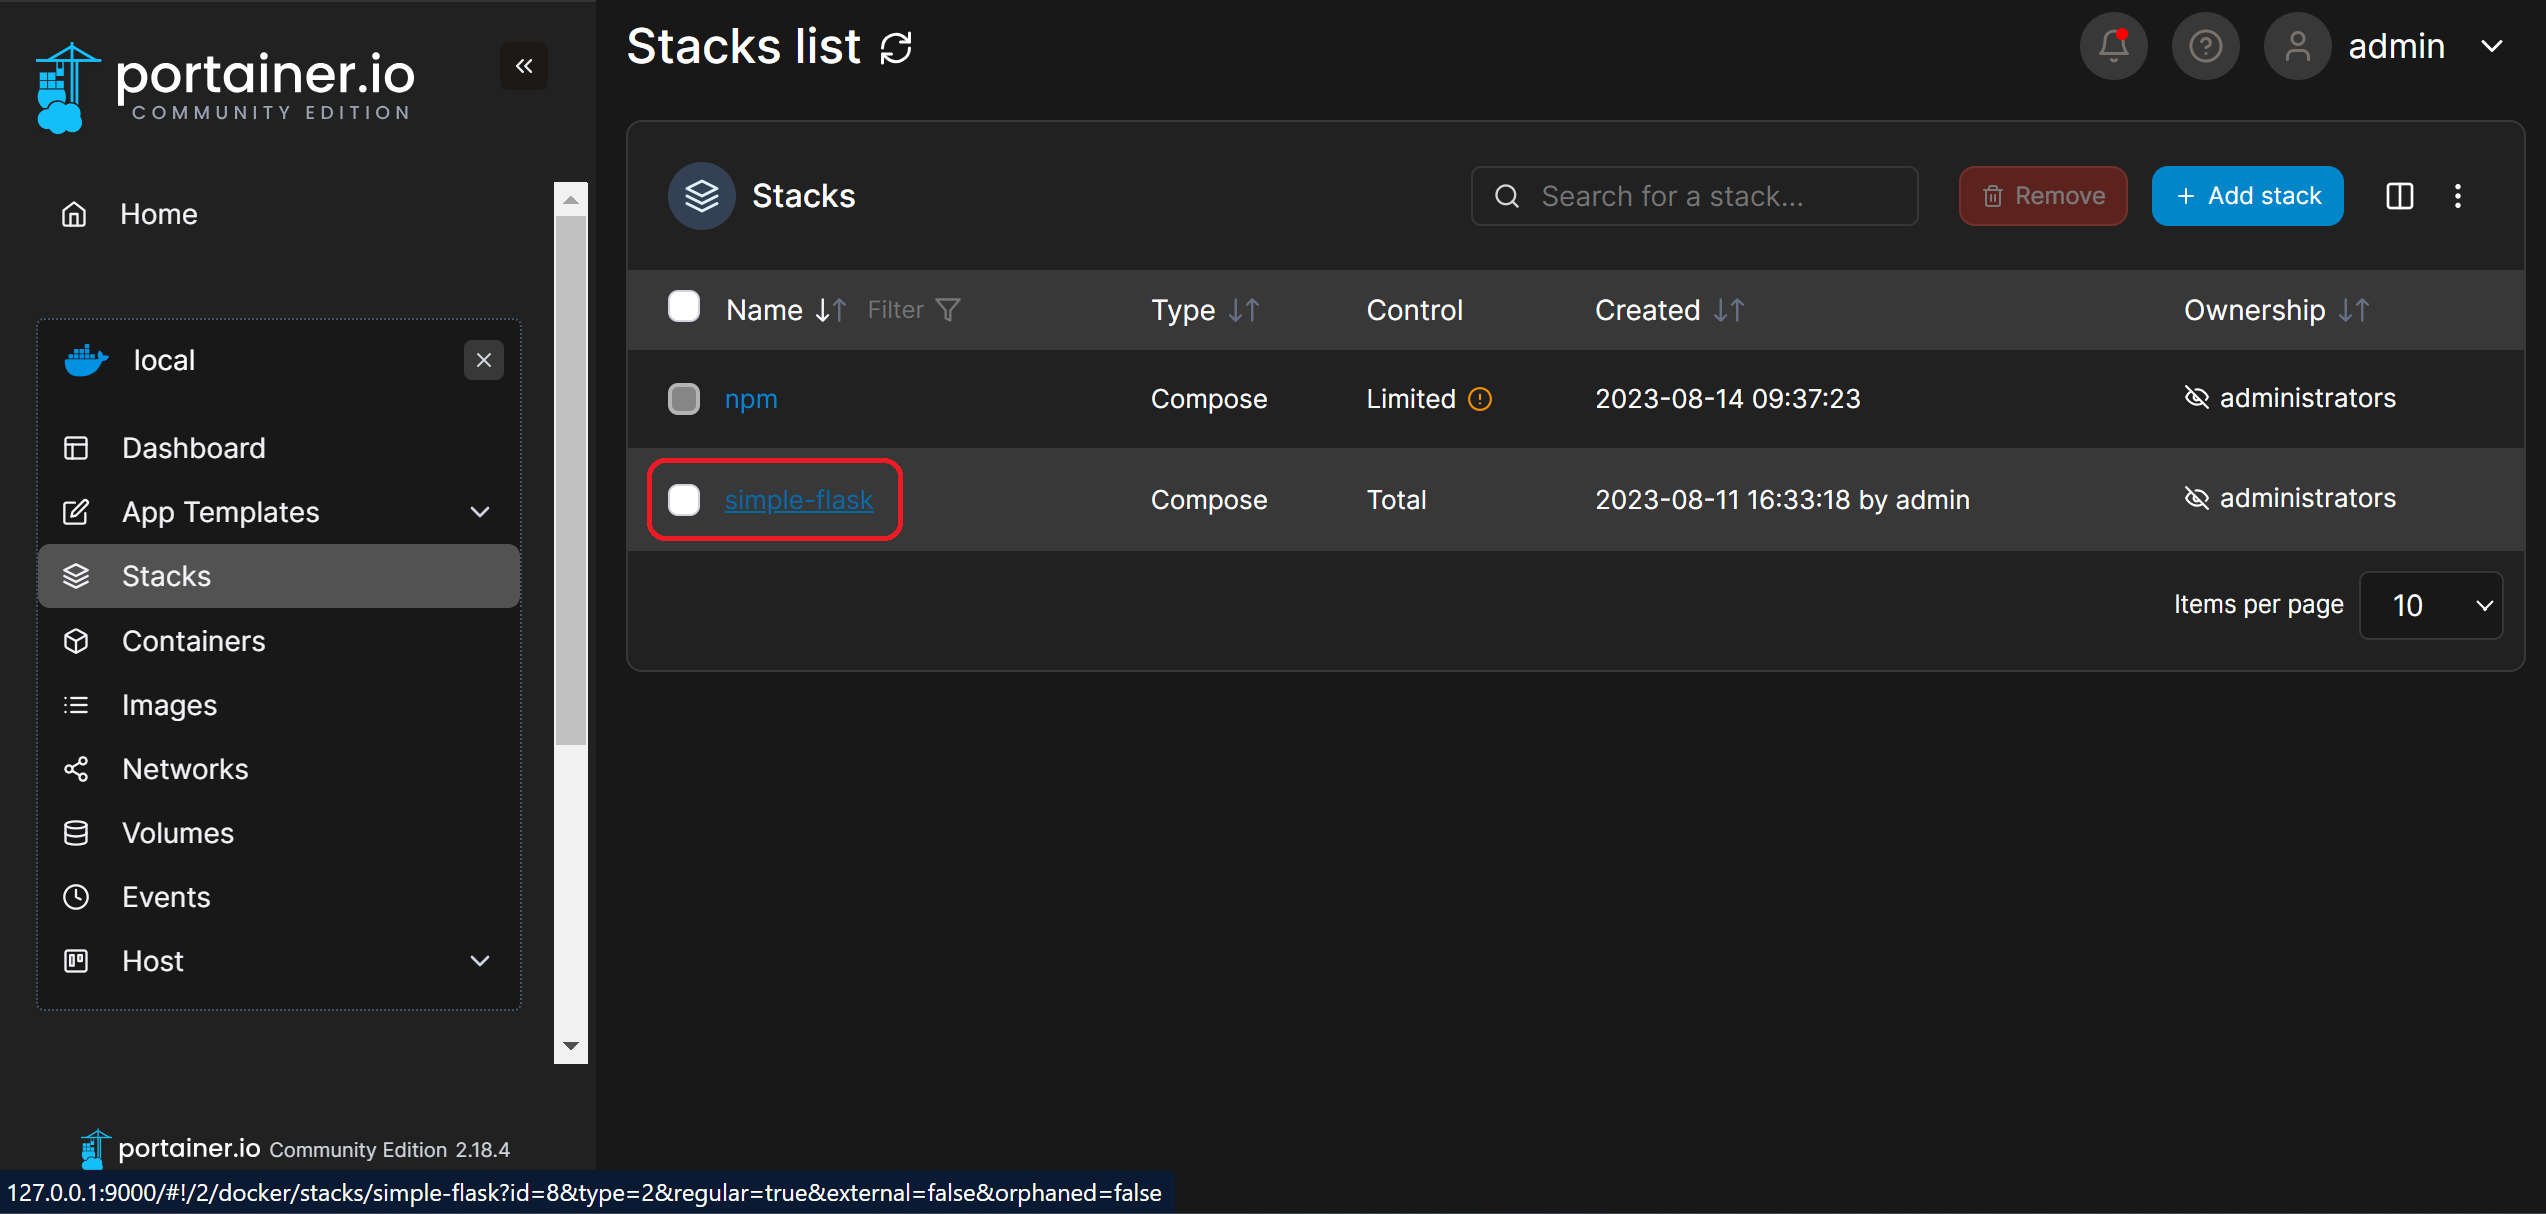Check the simple-flask stack checkbox
2546x1214 pixels.
684,499
